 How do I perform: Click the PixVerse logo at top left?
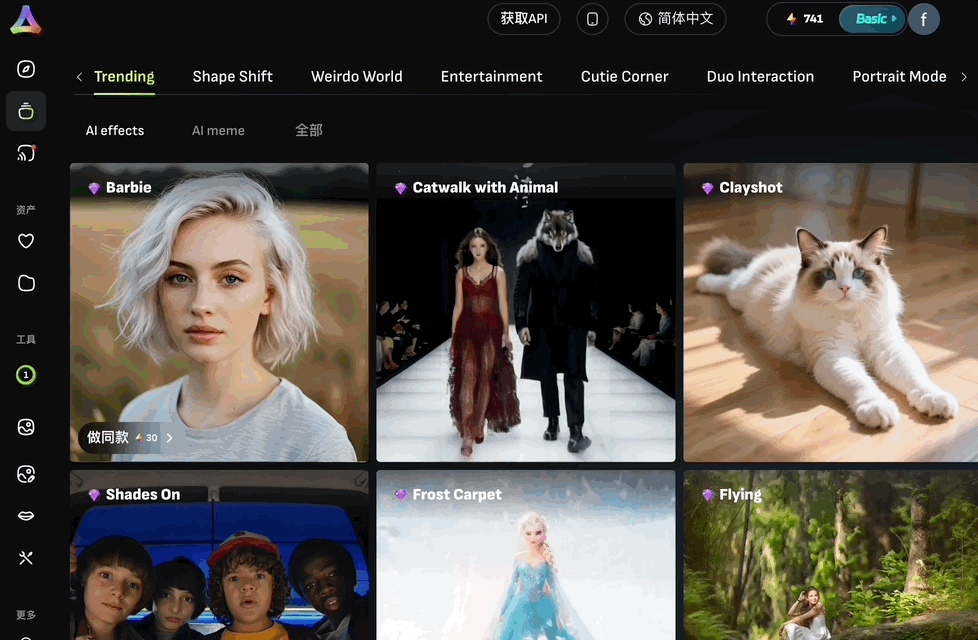coord(26,20)
